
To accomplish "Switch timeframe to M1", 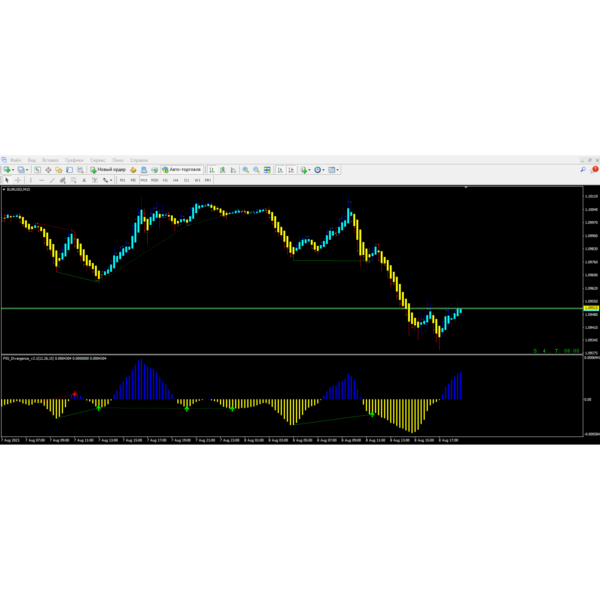I will pos(122,180).
